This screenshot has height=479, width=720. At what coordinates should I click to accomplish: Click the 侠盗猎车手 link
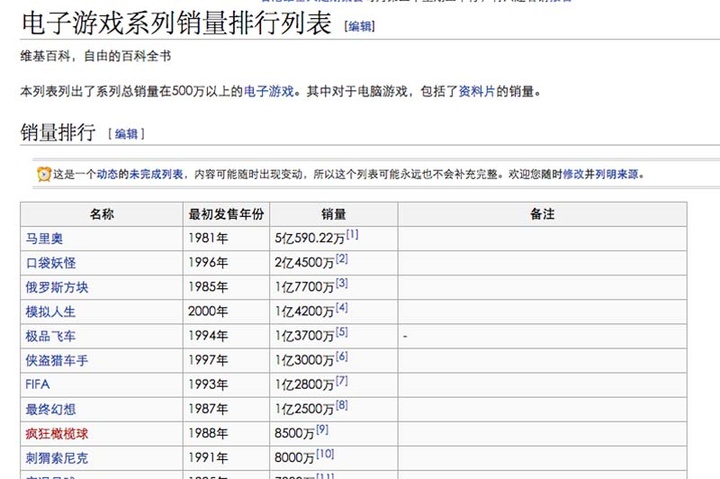tap(57, 361)
